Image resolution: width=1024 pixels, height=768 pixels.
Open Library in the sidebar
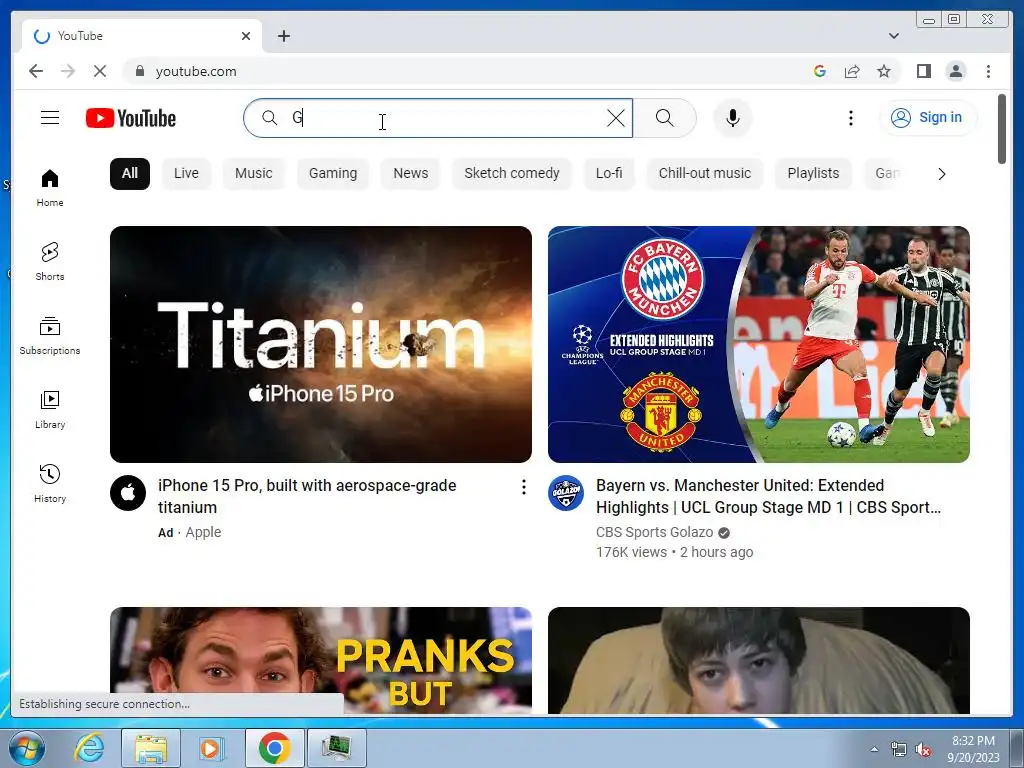50,410
